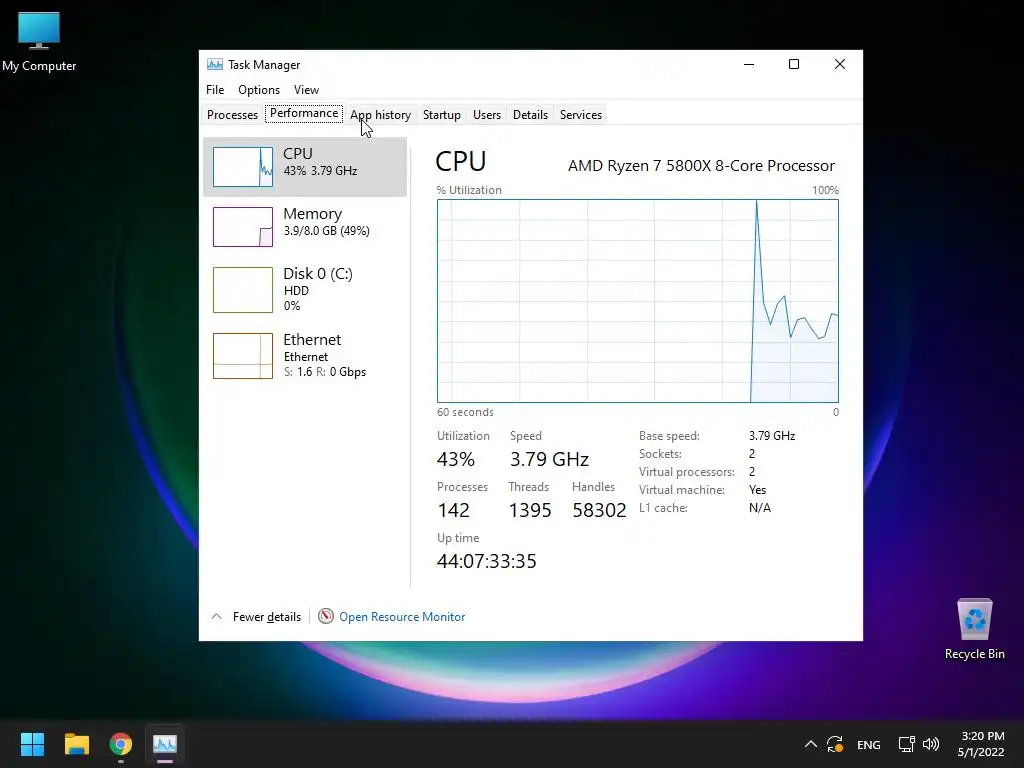The width and height of the screenshot is (1024, 768).
Task: Click the 60 seconds graph label
Action: [x=465, y=412]
